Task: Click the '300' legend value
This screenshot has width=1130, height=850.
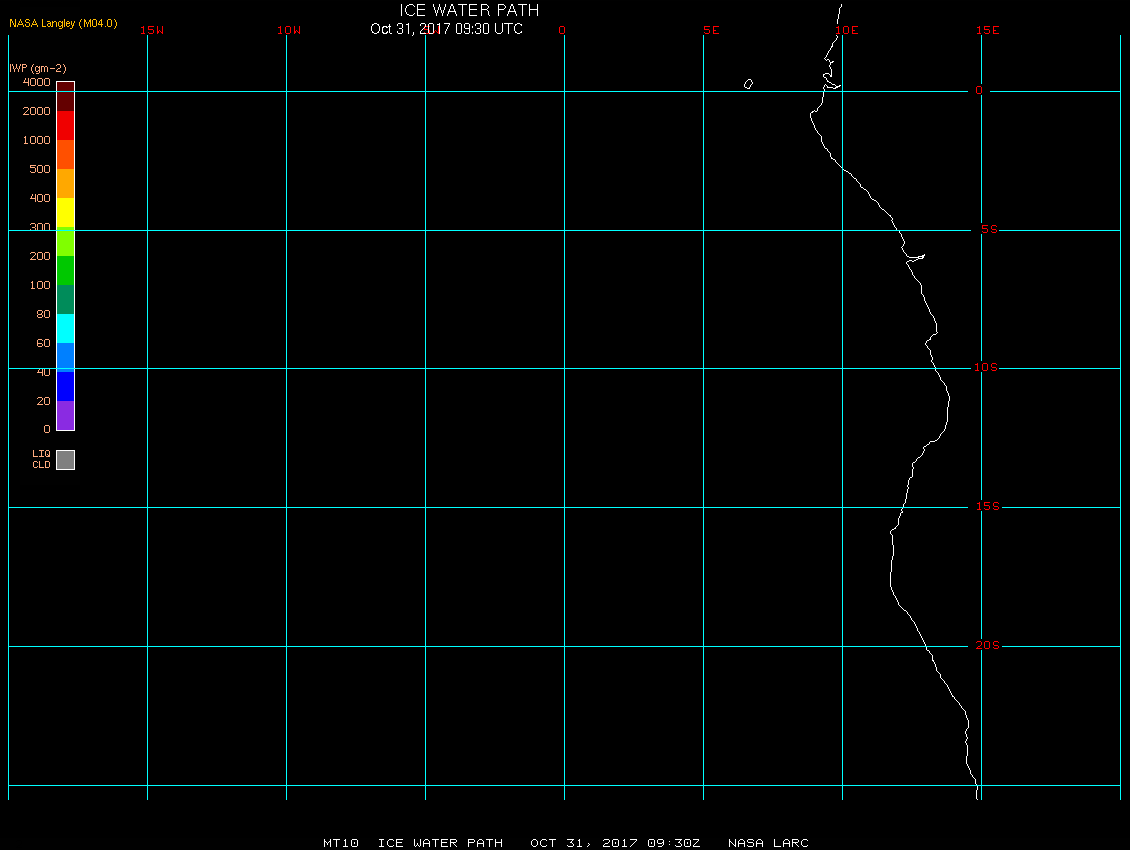Action: (40, 227)
